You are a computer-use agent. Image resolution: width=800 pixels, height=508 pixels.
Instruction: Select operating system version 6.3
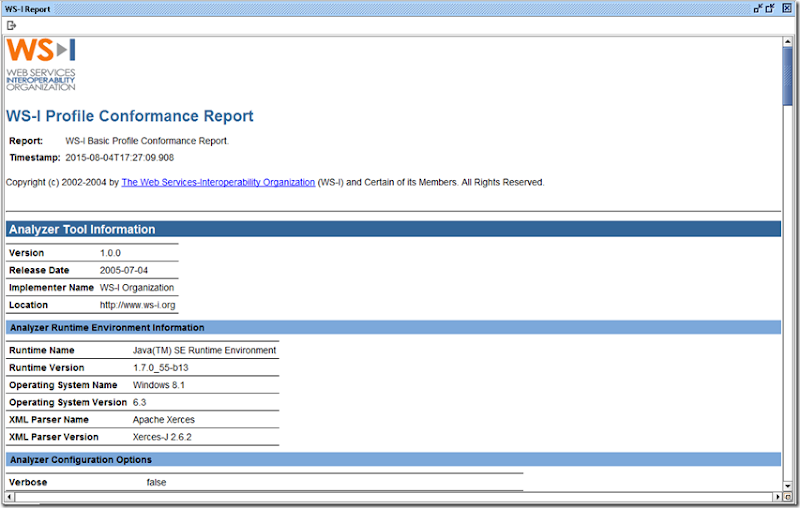(139, 402)
